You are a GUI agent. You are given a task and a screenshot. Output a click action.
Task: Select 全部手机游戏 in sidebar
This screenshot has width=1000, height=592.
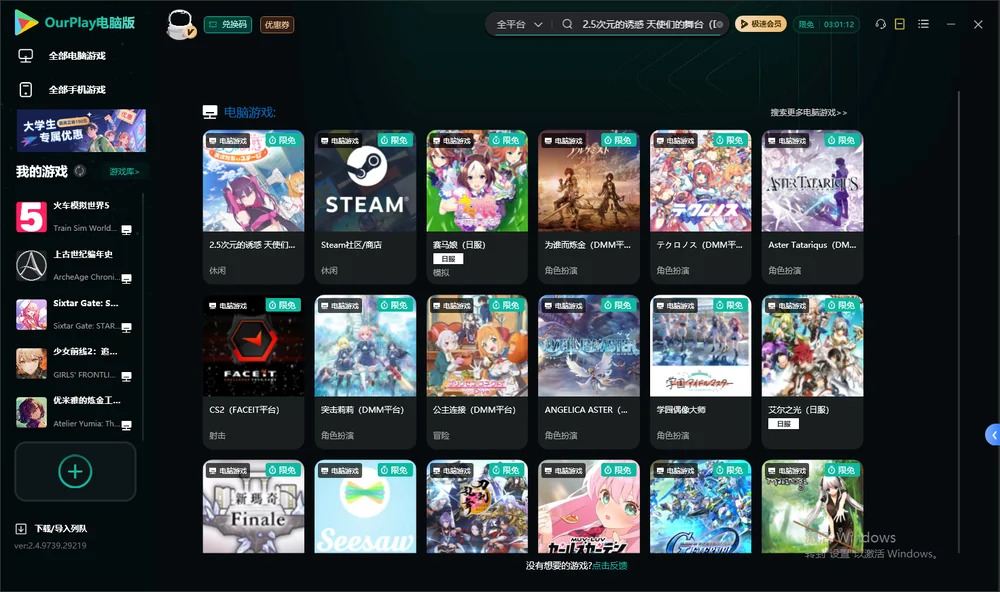77,89
